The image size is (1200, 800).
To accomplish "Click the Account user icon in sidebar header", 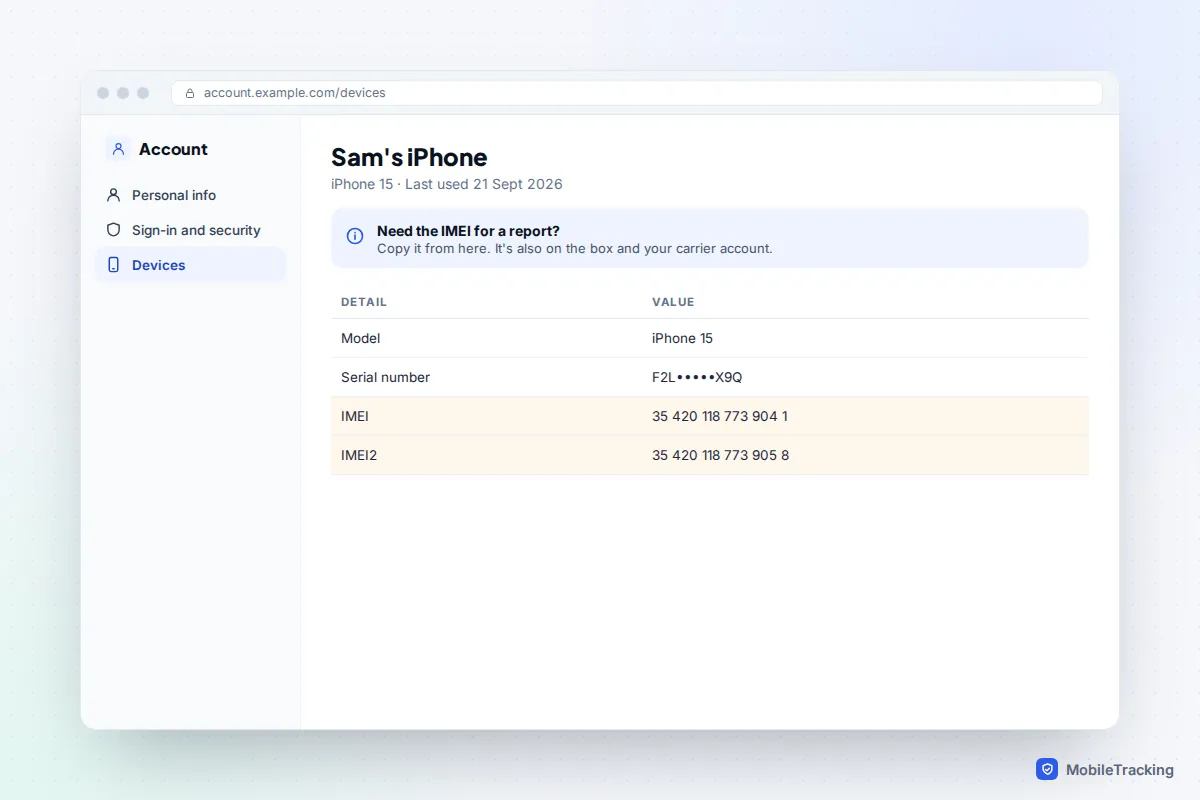I will [x=118, y=149].
